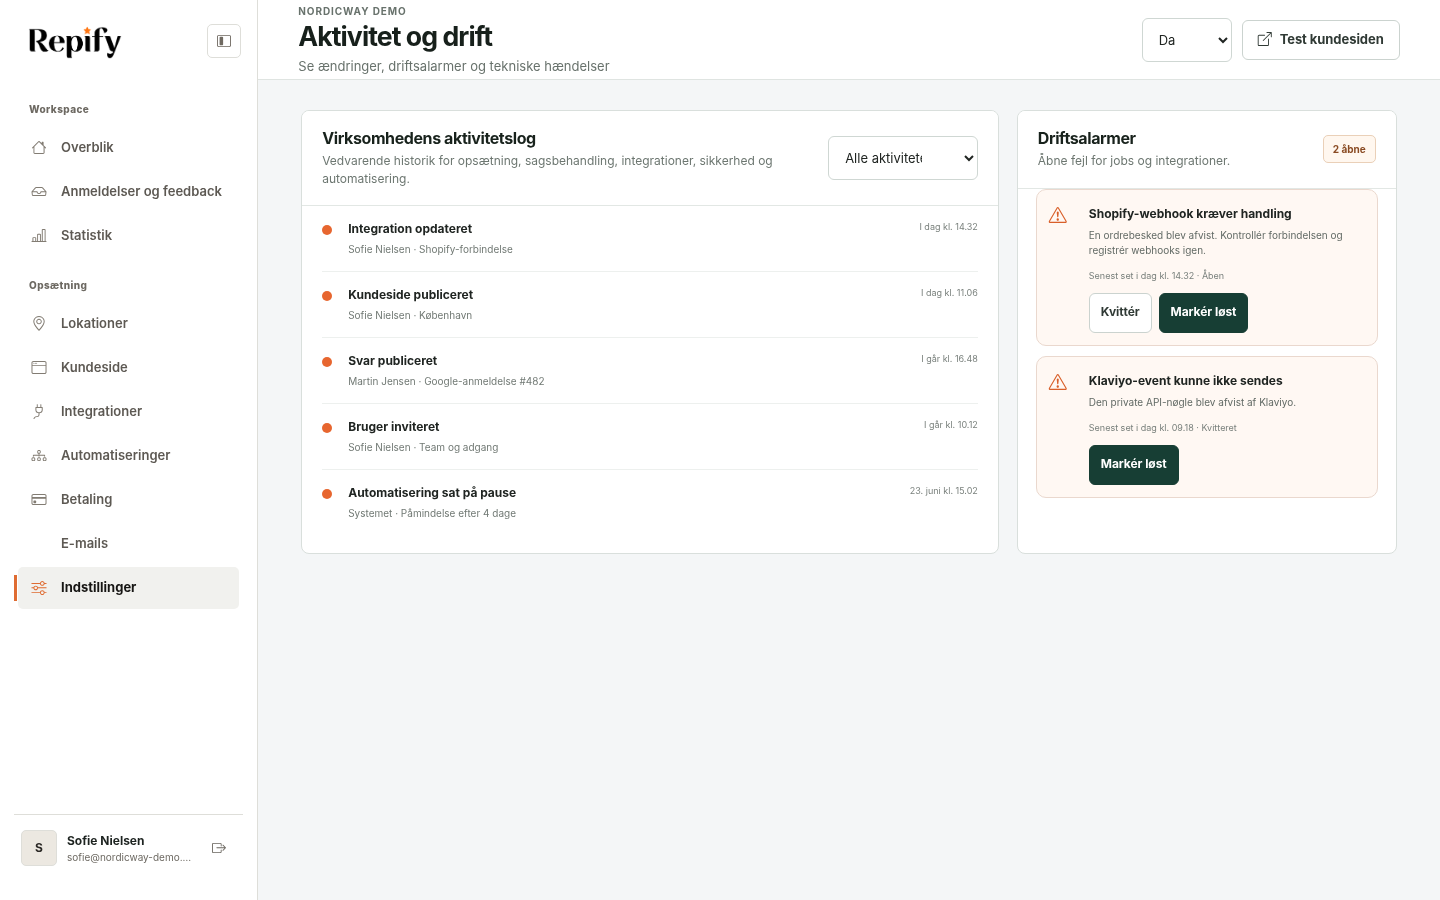1440x900 pixels.
Task: Go to Anmeldelser og feedback
Action: pyautogui.click(x=128, y=191)
